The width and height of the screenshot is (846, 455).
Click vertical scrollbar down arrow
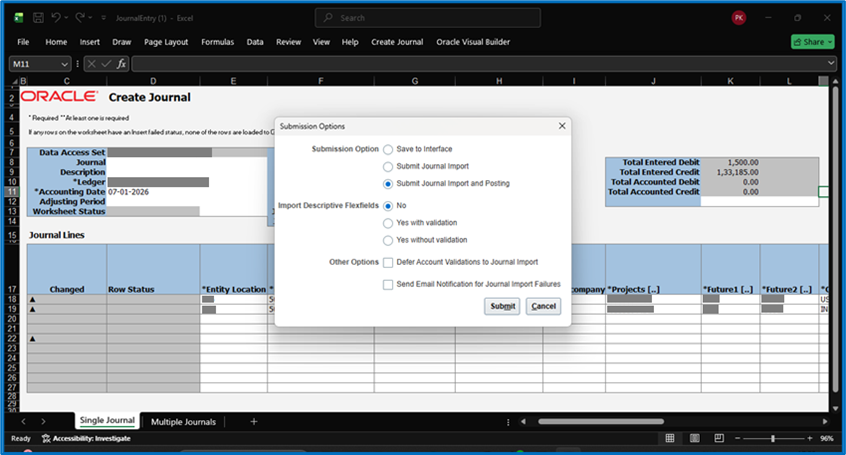coord(836,409)
